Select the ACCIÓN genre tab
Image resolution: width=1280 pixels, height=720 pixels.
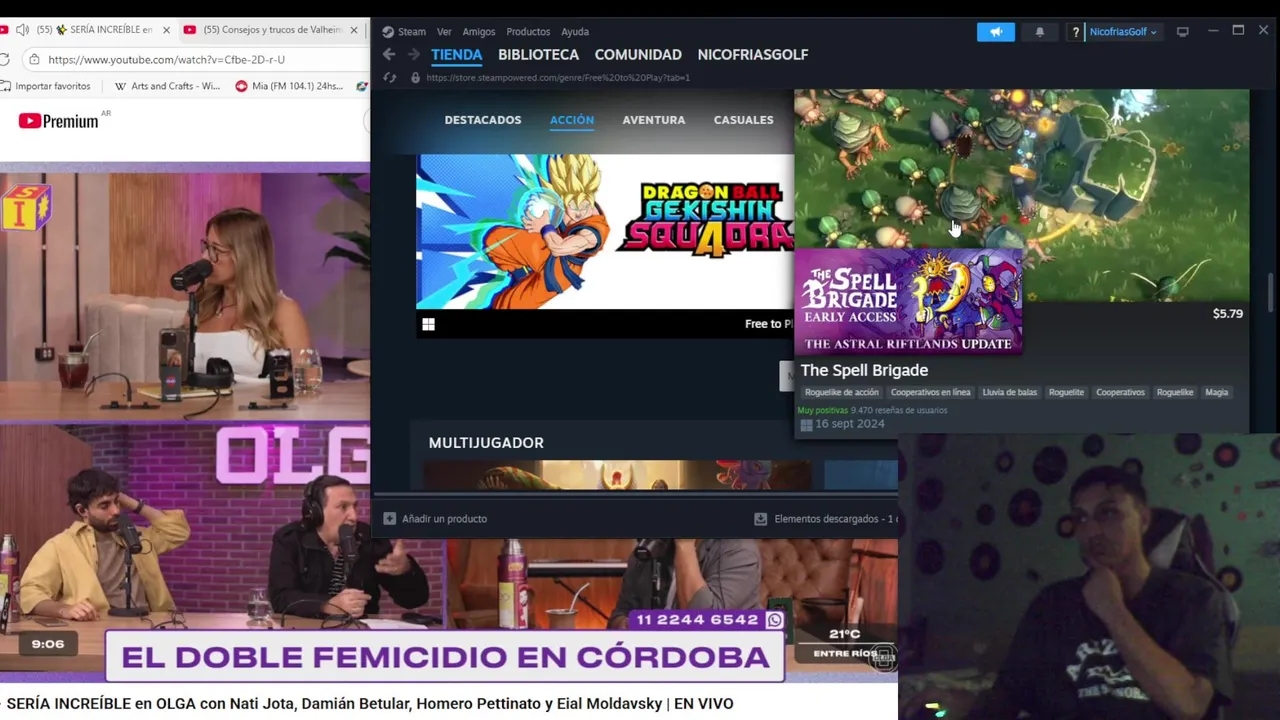click(572, 120)
